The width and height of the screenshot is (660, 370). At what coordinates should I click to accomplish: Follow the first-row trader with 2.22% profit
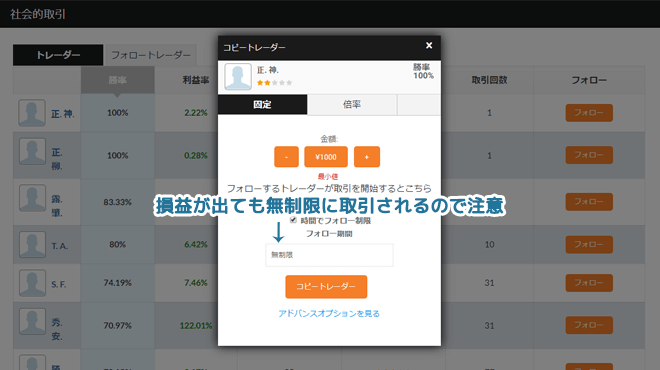point(589,113)
